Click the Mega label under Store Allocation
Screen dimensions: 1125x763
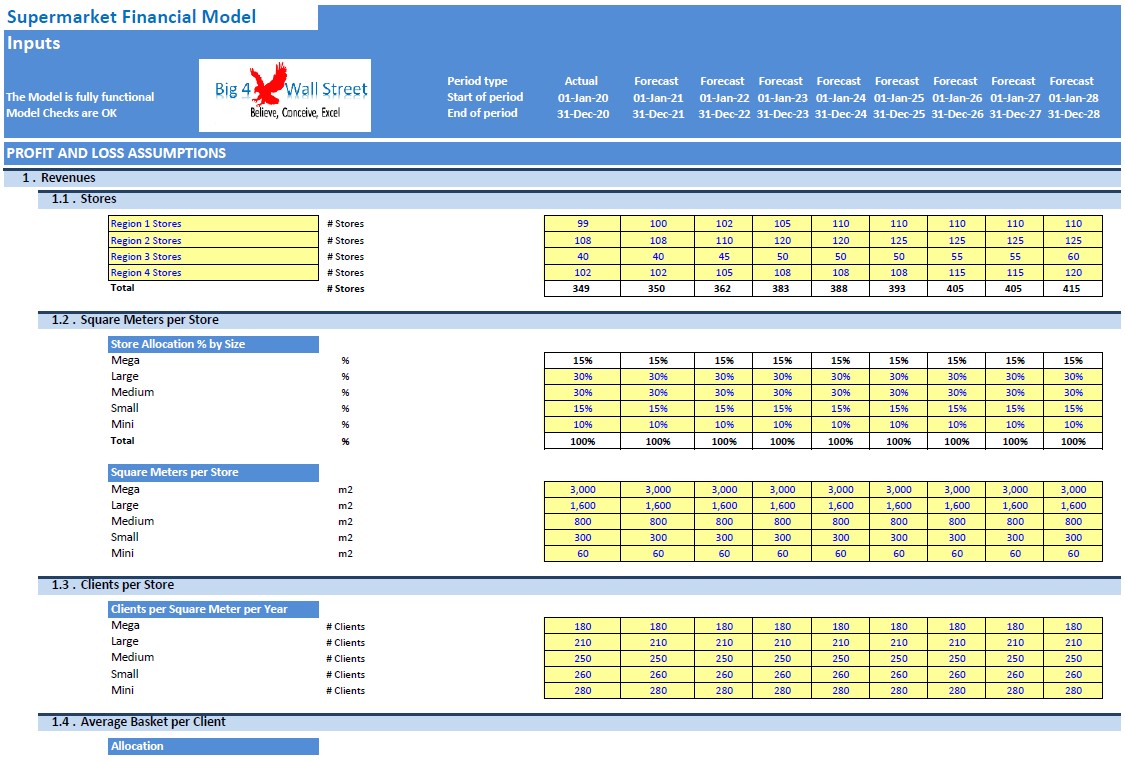125,360
